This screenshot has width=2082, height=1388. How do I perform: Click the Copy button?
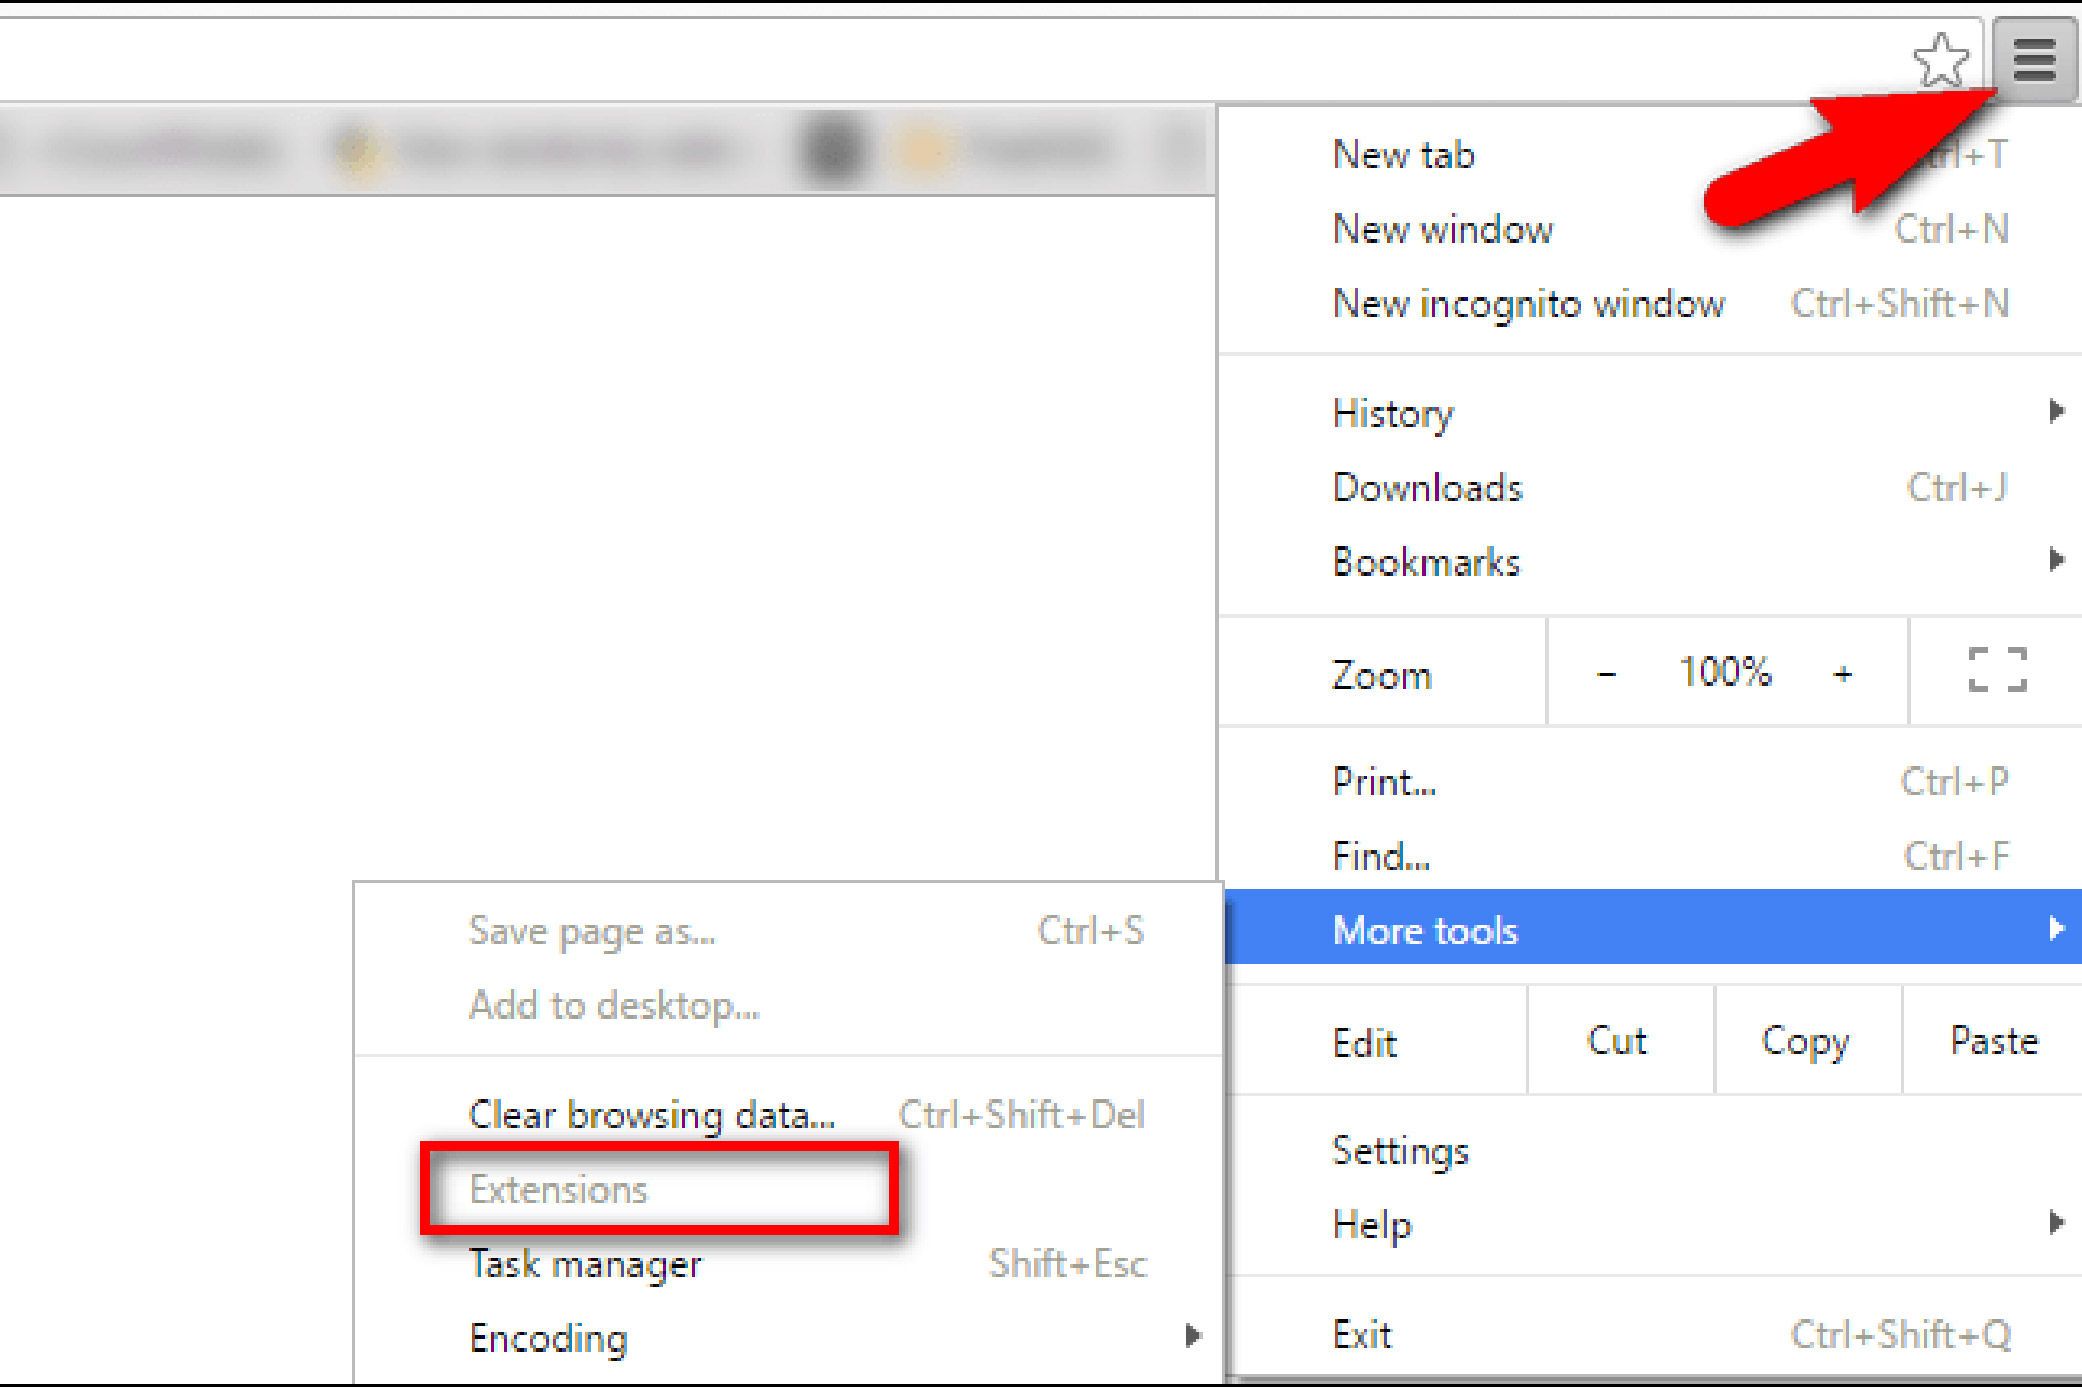[x=1806, y=1041]
